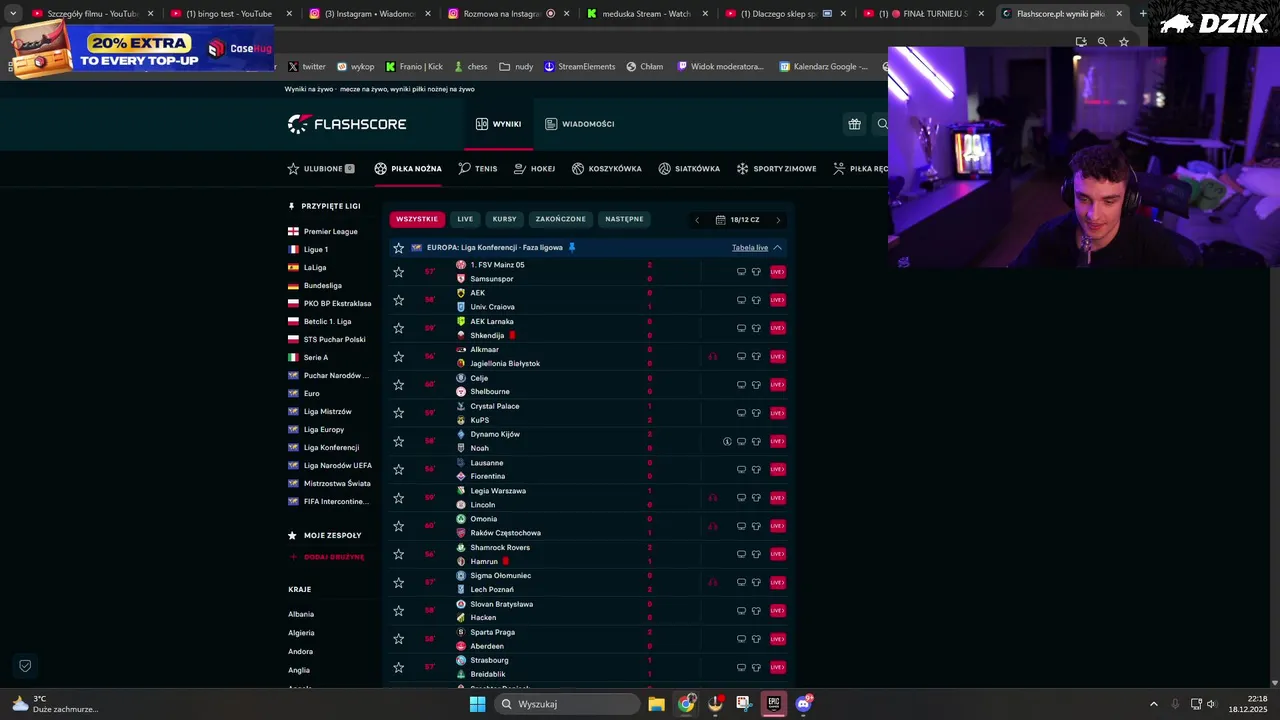Screen dimensions: 1280x720
Task: Open Chrome tab search dropdown arrow
Action: point(12,14)
